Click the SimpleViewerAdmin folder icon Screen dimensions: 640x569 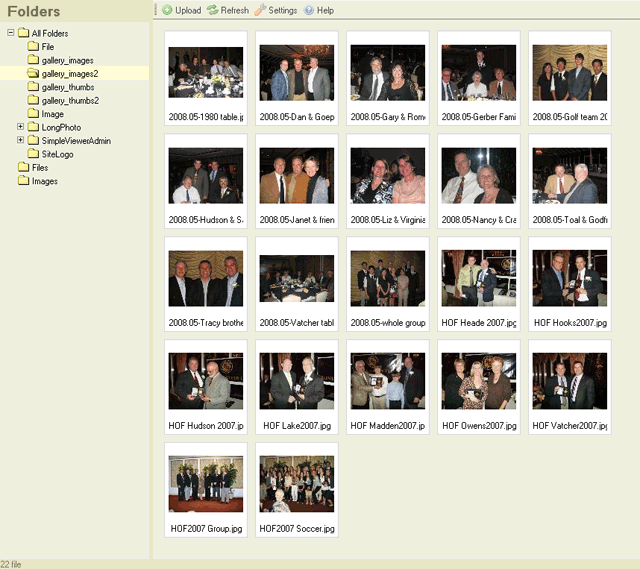point(33,140)
